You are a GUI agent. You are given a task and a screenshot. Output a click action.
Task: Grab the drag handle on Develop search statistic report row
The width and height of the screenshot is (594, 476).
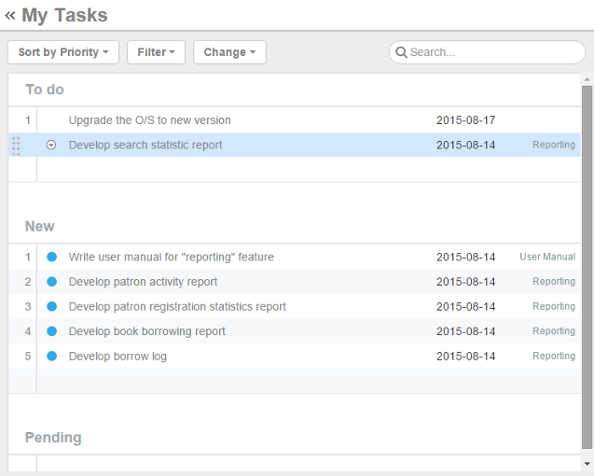click(16, 145)
